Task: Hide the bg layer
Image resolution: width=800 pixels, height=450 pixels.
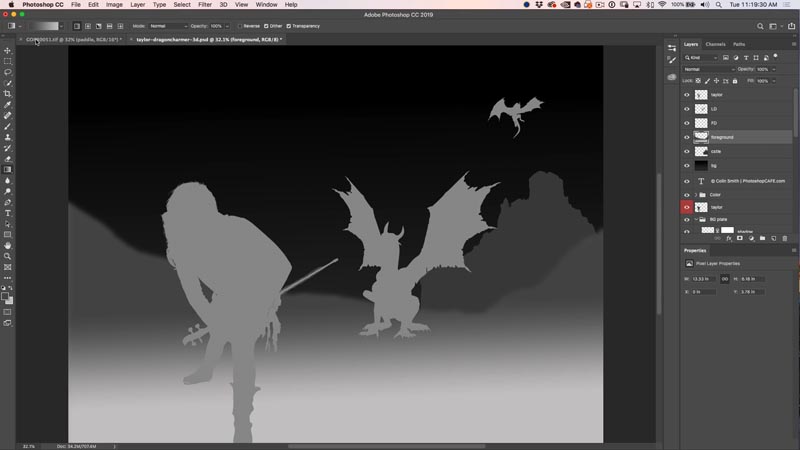Action: click(x=687, y=166)
